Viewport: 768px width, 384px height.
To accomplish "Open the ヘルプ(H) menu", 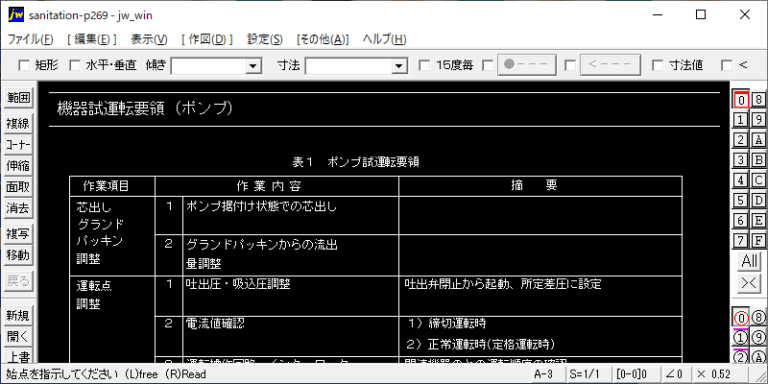I will pos(384,40).
